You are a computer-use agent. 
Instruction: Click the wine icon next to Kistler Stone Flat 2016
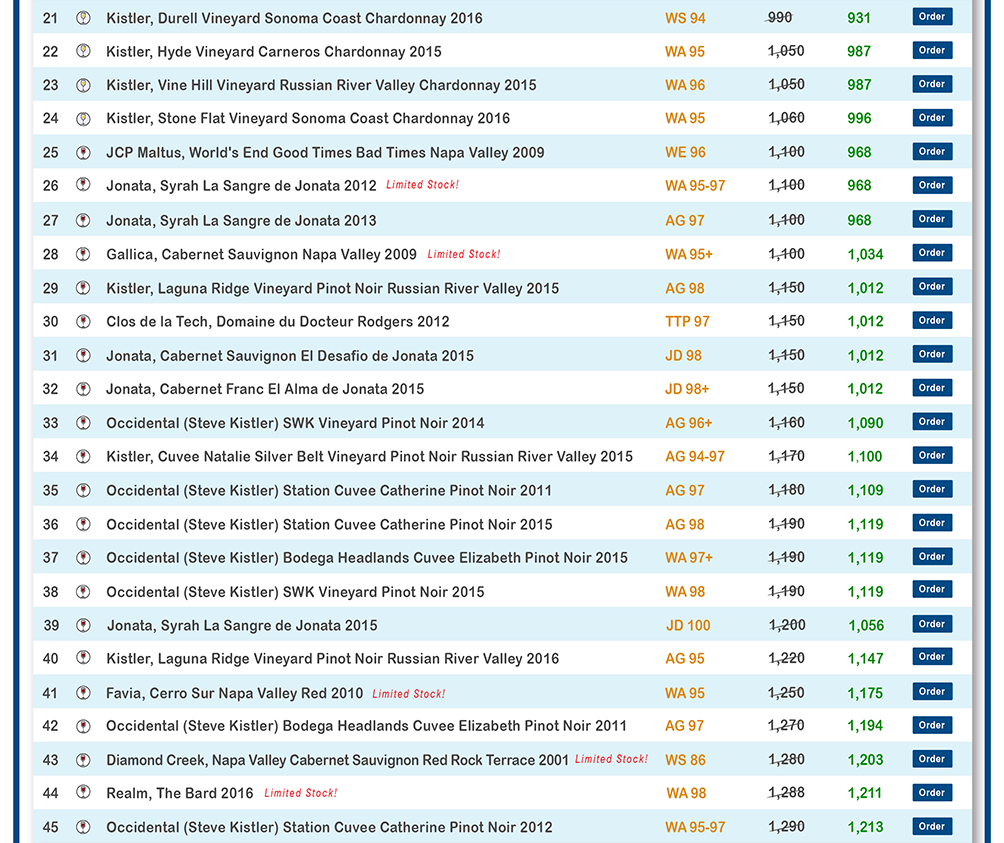point(83,118)
